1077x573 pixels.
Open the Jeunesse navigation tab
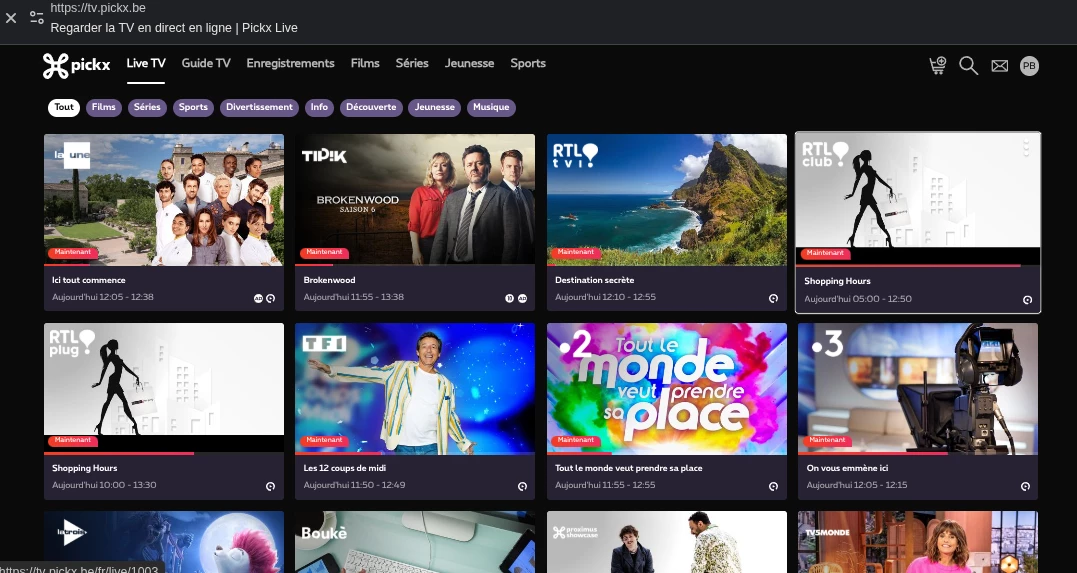click(469, 63)
